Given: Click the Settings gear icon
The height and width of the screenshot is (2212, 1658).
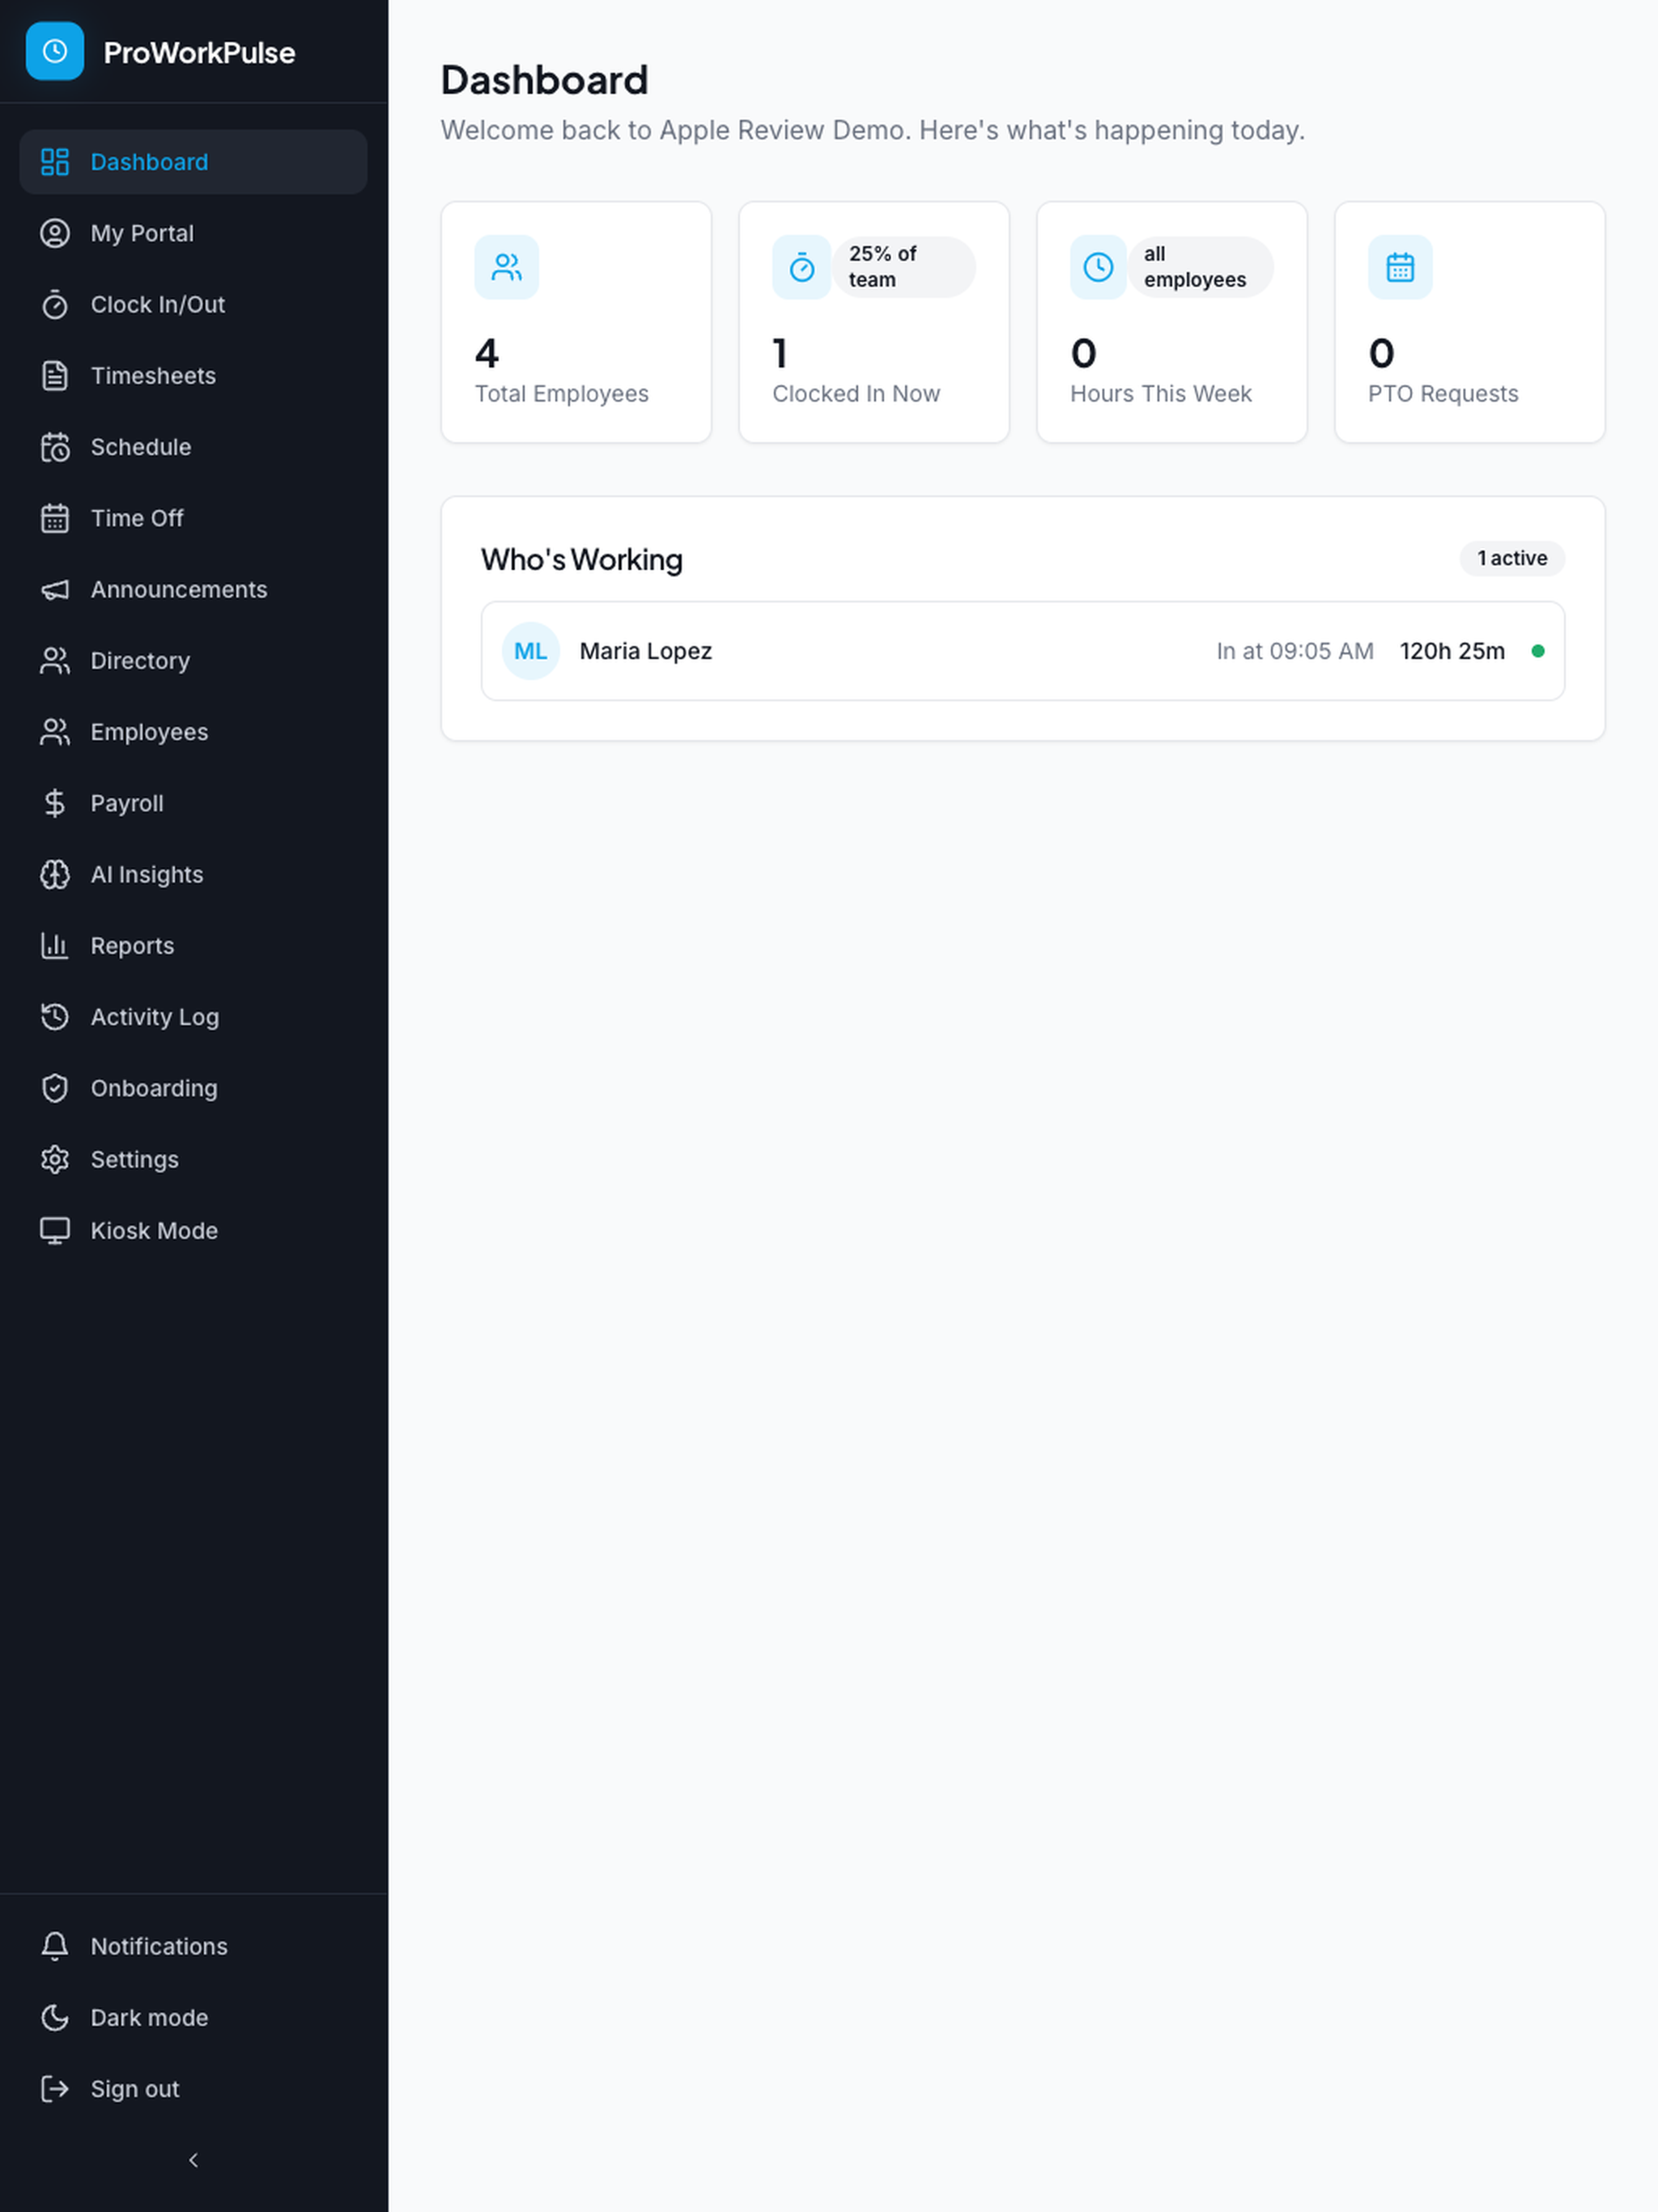Looking at the screenshot, I should 55,1159.
